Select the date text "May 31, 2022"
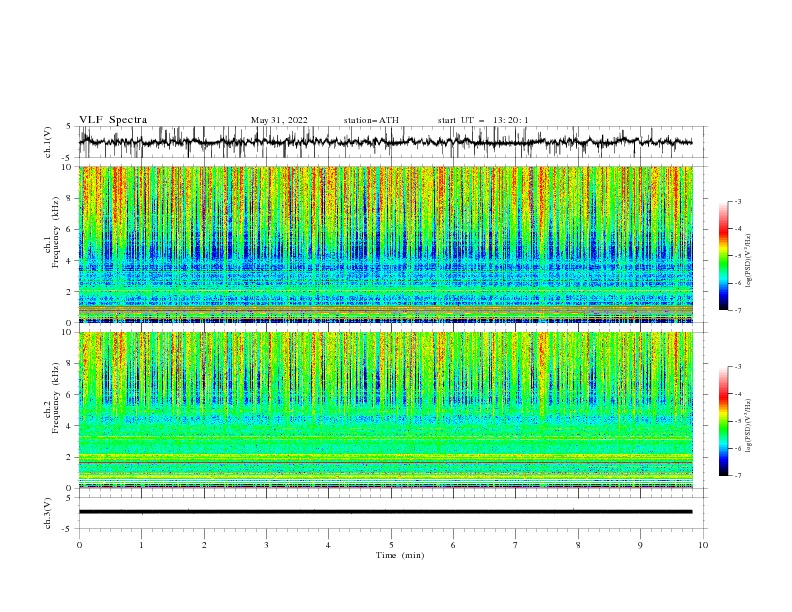The image size is (792, 612). (279, 120)
